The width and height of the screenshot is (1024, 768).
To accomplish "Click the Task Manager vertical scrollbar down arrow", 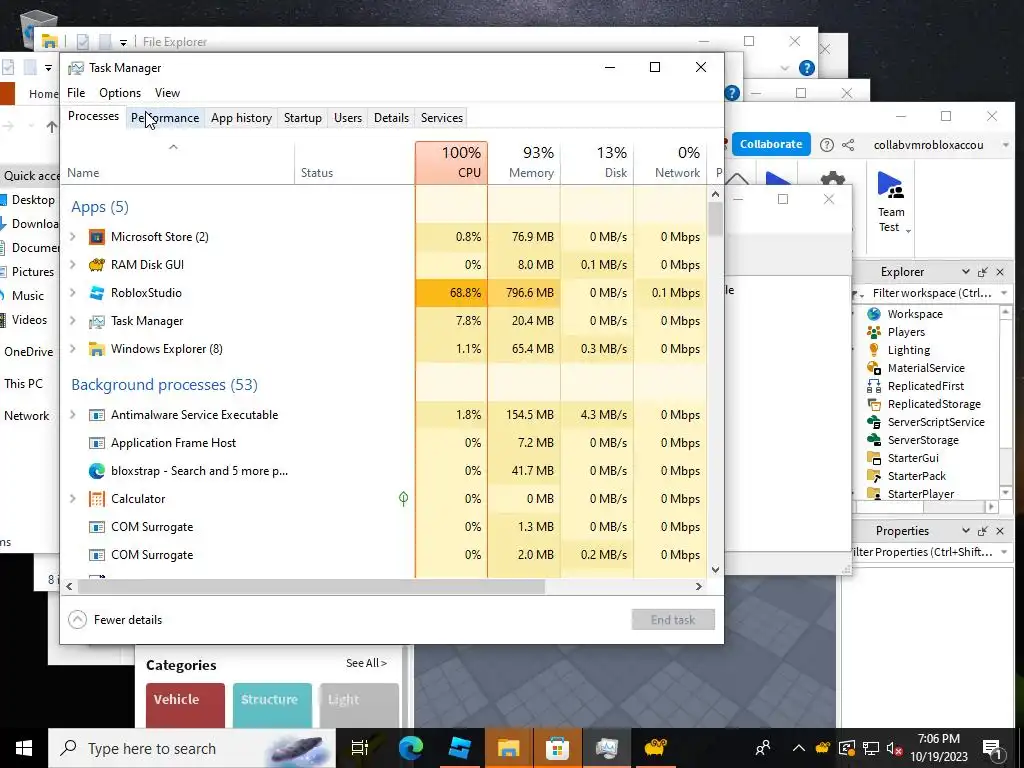I will [715, 569].
